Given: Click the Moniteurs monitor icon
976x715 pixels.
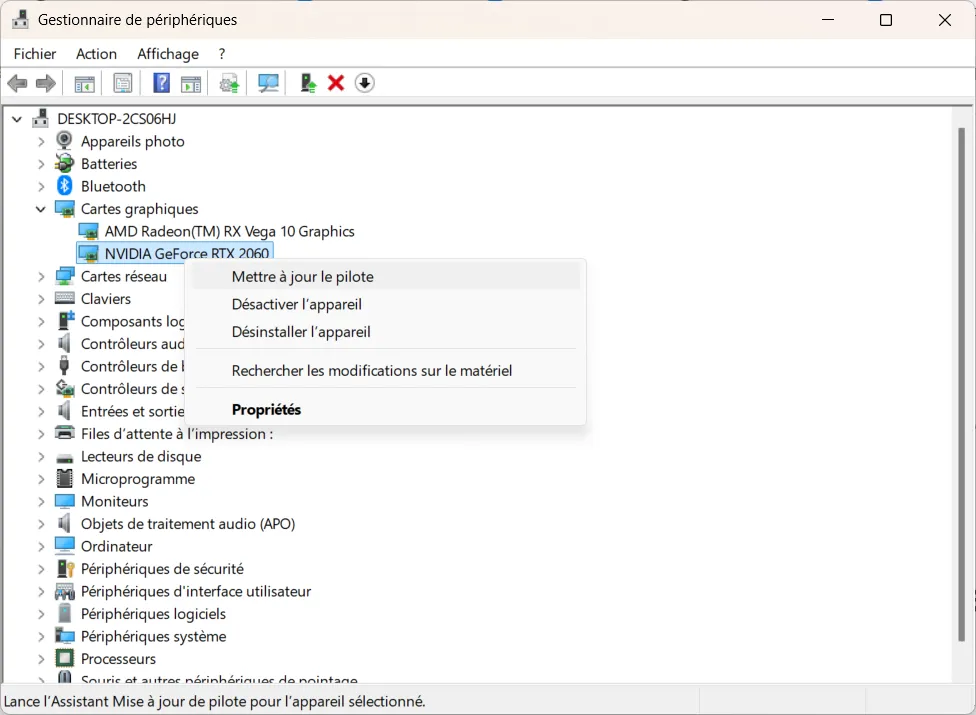Looking at the screenshot, I should point(65,500).
